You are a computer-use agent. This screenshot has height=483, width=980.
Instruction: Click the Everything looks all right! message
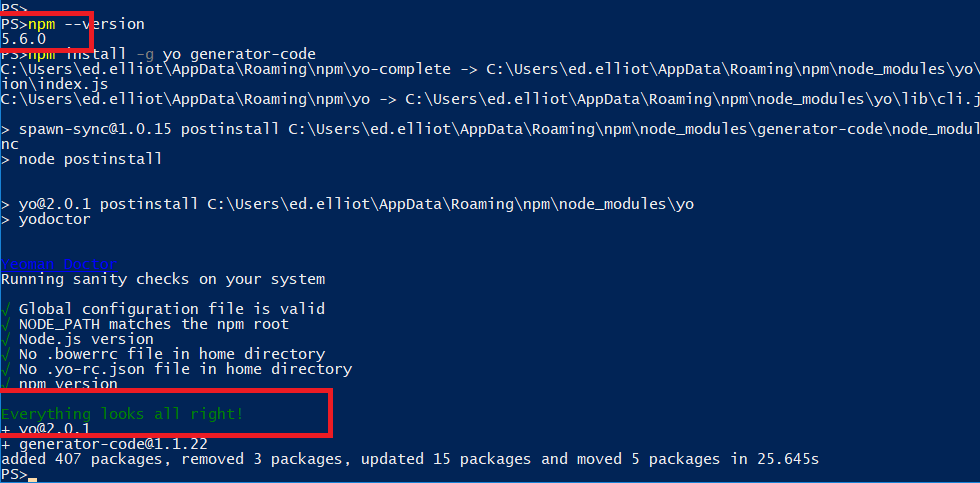tap(122, 414)
